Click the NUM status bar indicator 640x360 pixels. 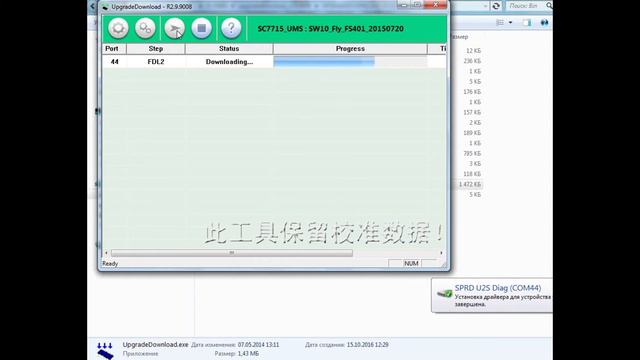pos(411,264)
